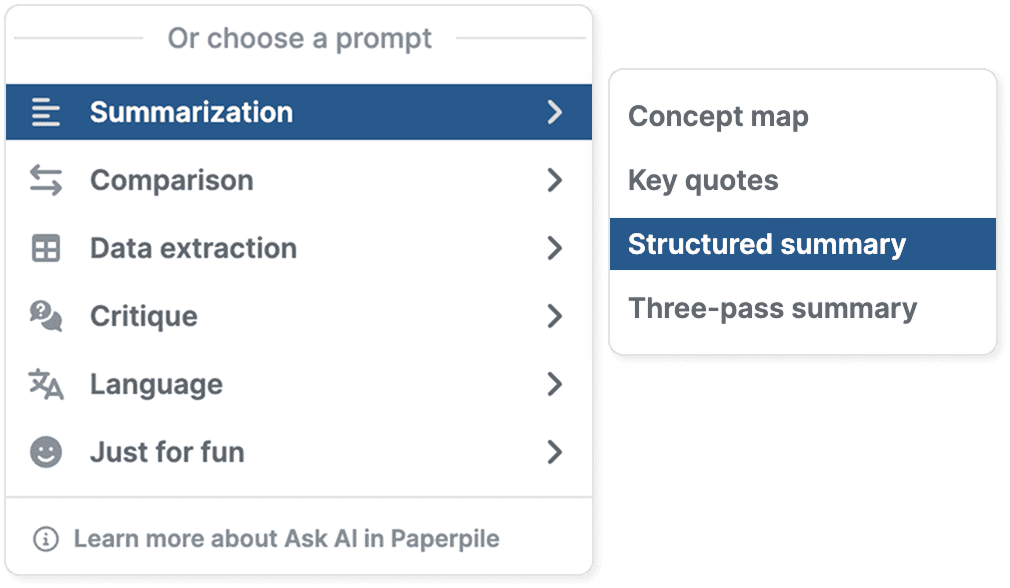Expand the Comparison submenu chevron
The height and width of the screenshot is (588, 1010).
click(555, 181)
